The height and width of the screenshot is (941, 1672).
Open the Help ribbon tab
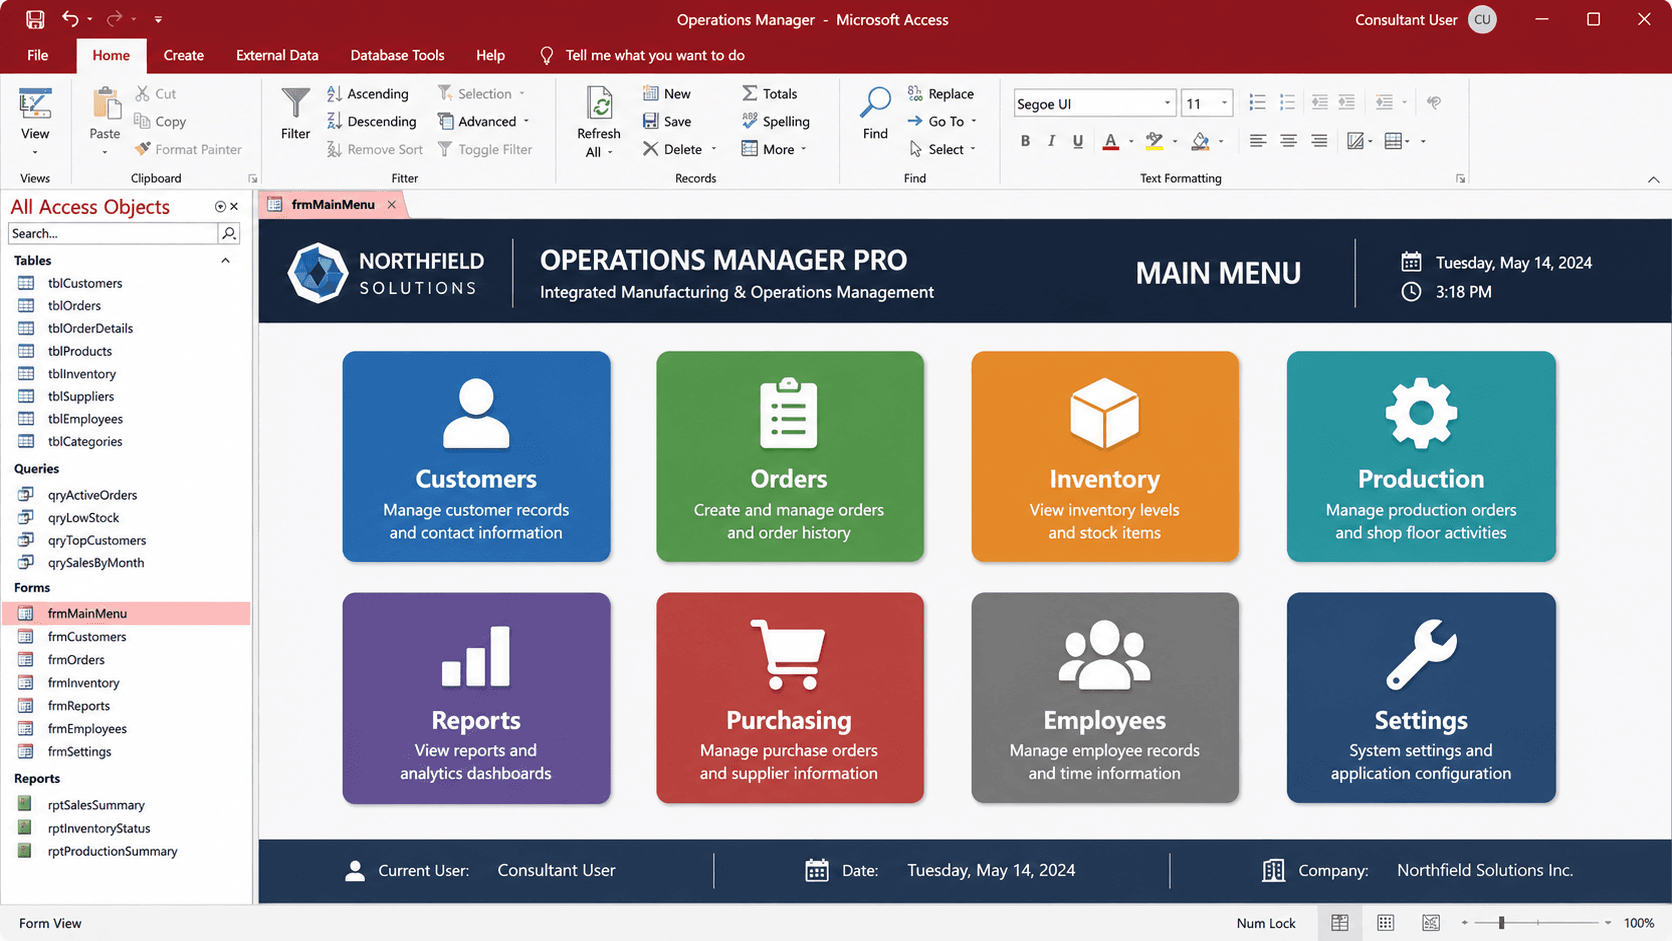pos(490,55)
